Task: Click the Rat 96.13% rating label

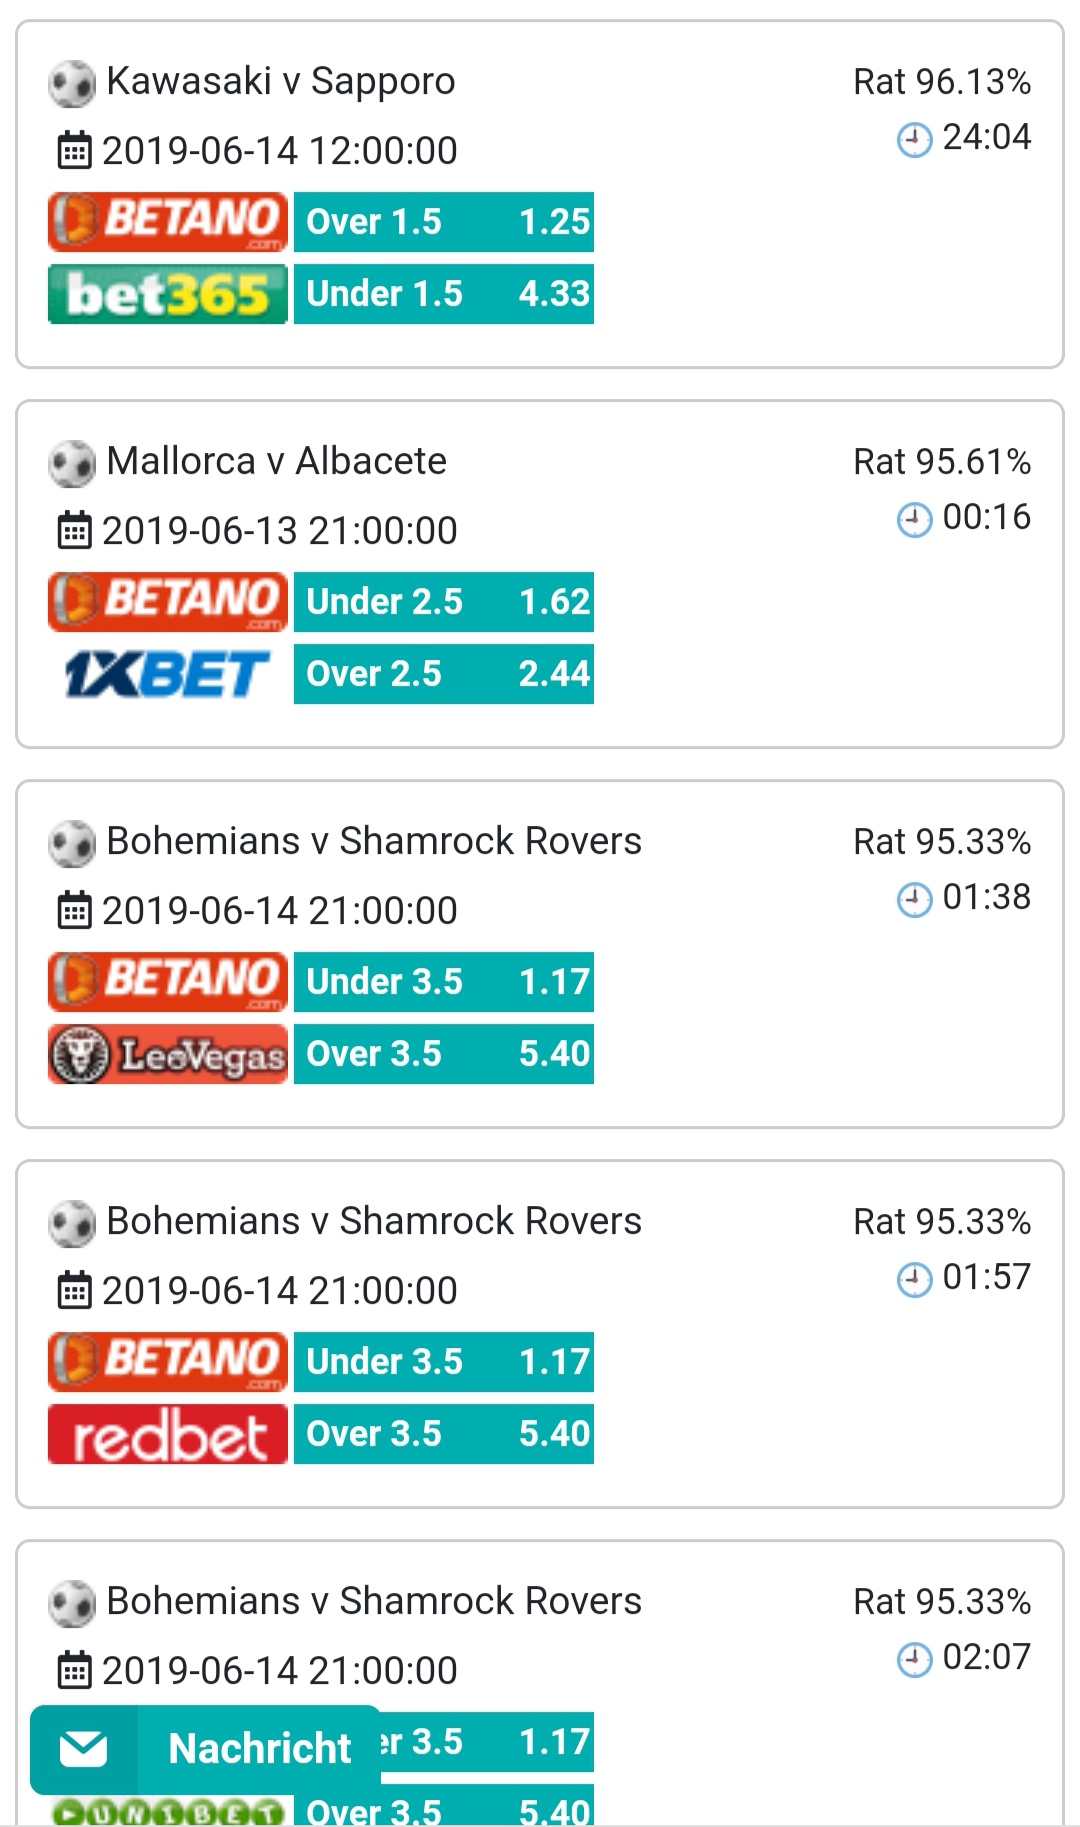Action: click(942, 81)
